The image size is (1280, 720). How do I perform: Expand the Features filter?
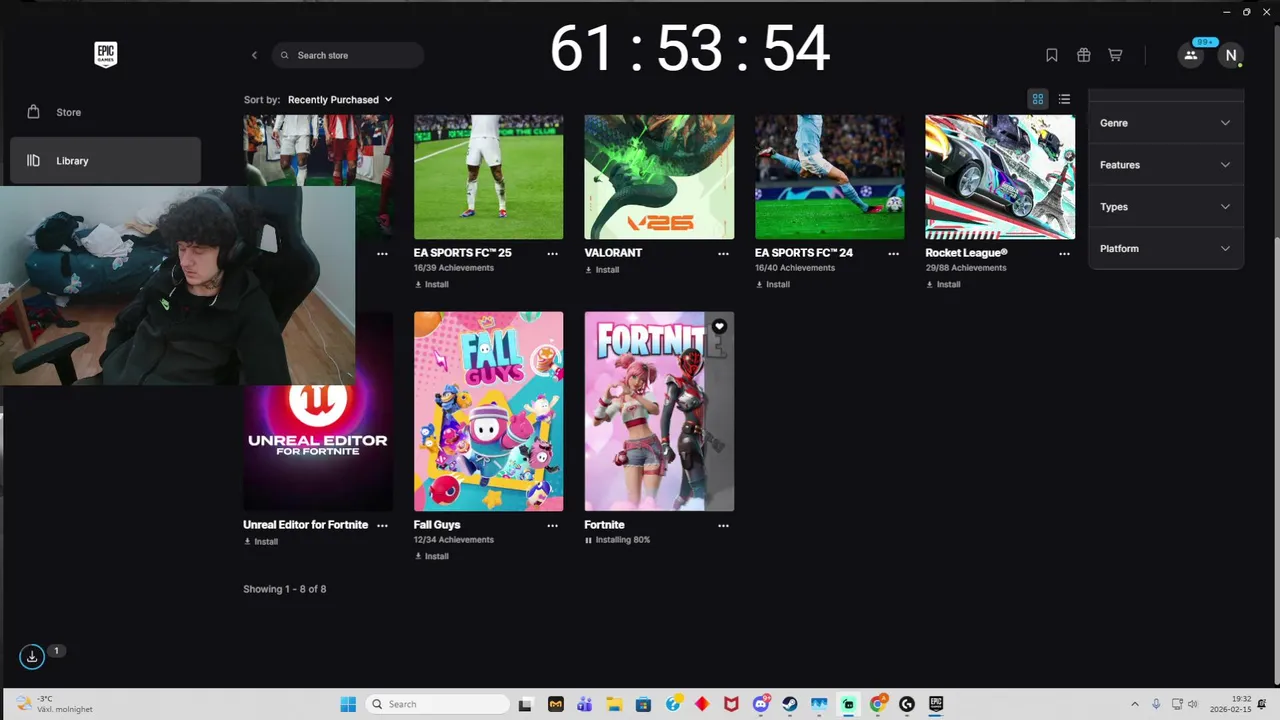coord(1165,165)
